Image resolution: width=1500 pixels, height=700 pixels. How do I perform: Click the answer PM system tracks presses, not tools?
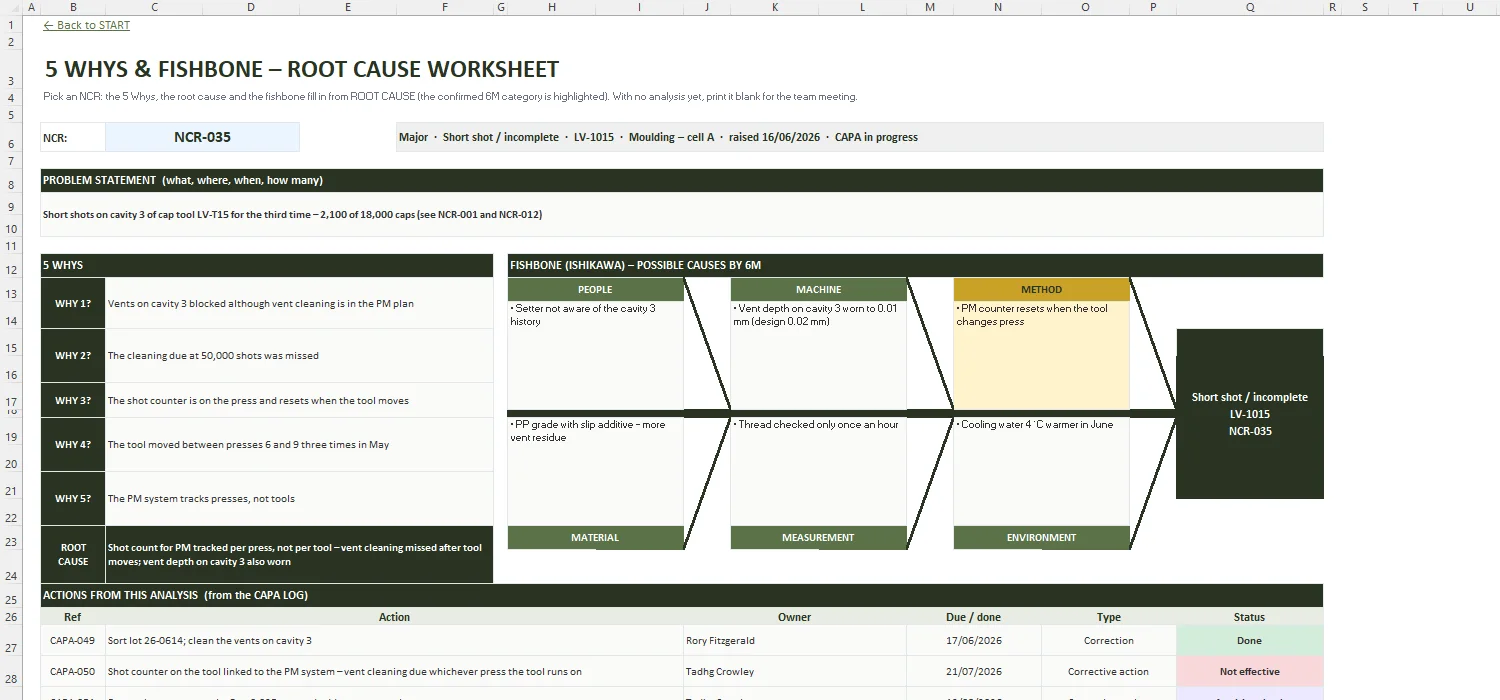click(299, 498)
